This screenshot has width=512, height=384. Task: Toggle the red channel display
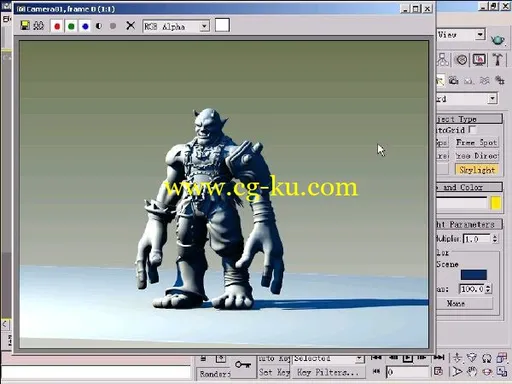coord(57,26)
